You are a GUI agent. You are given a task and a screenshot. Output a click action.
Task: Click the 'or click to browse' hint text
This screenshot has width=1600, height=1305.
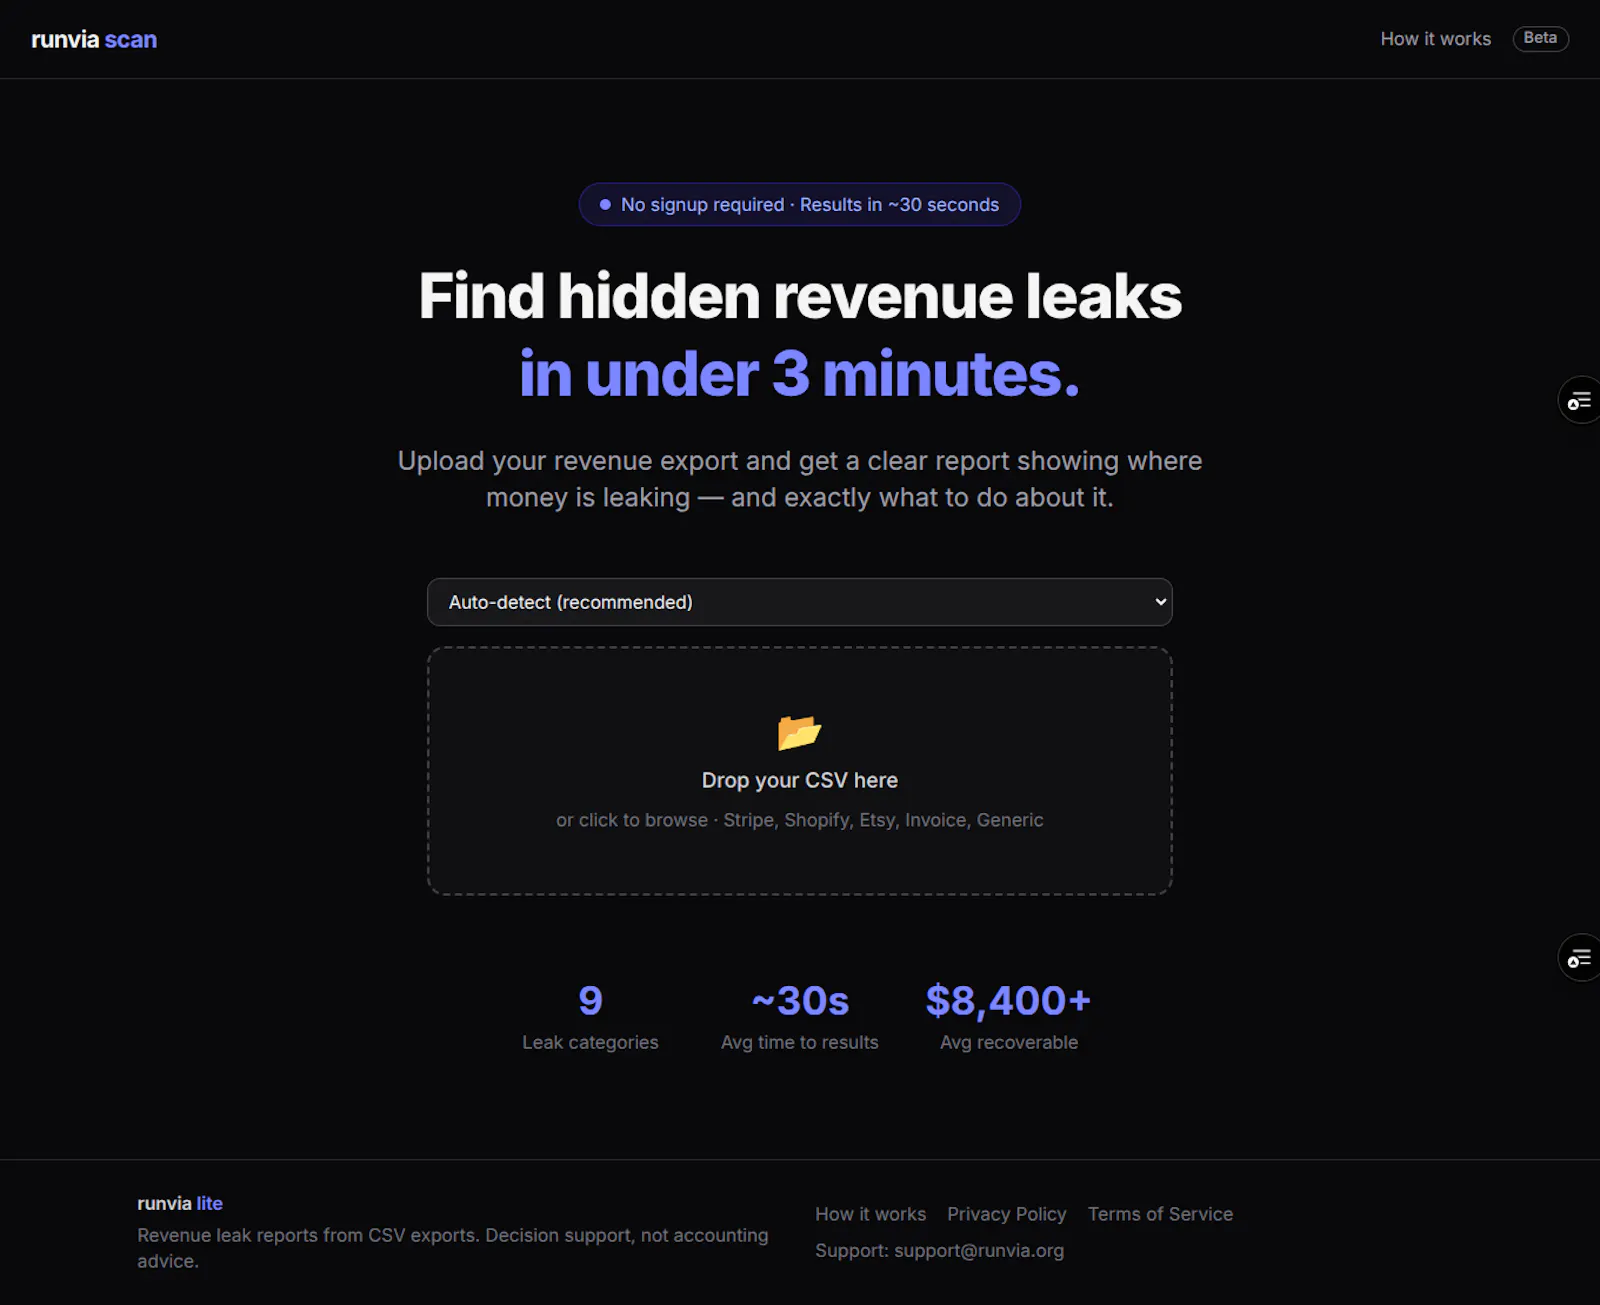coord(799,820)
